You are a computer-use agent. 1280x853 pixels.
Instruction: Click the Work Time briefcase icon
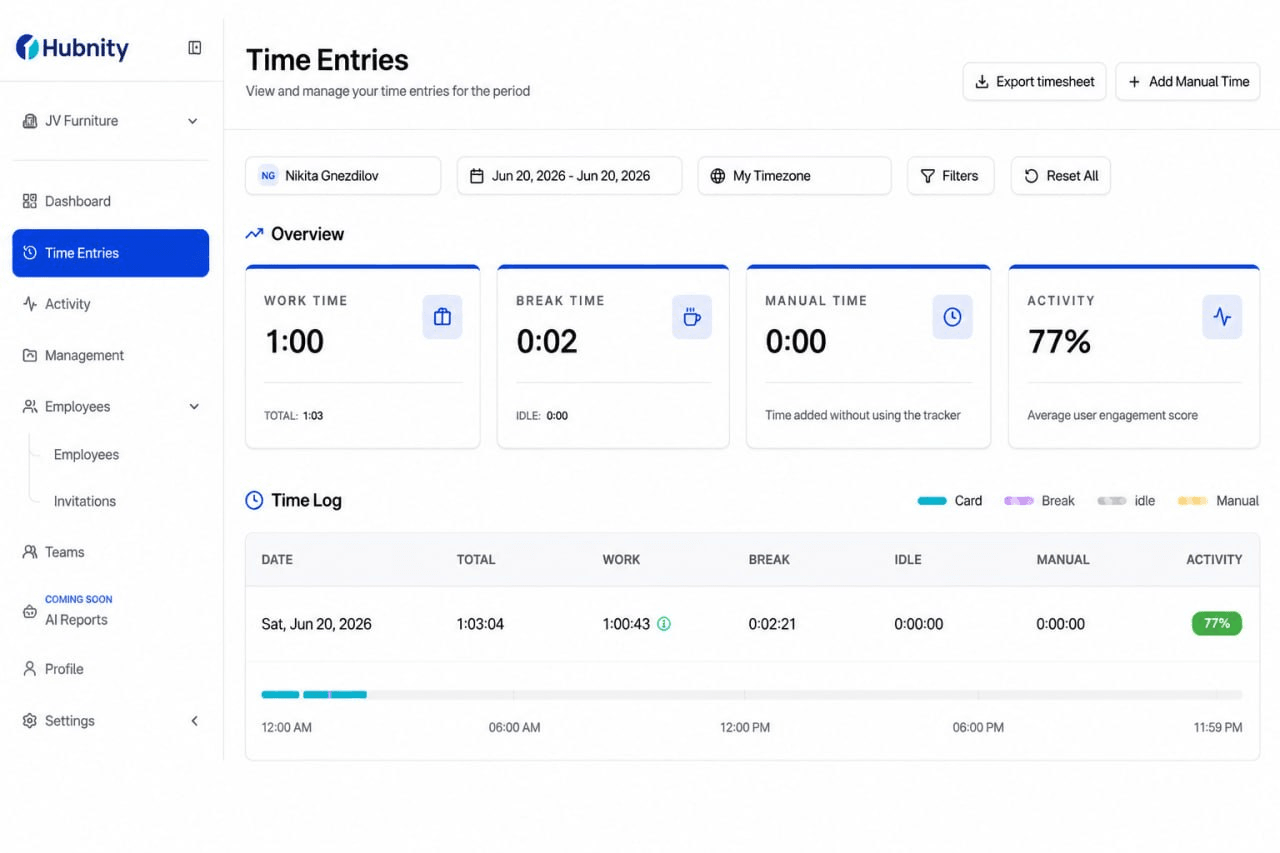(442, 317)
